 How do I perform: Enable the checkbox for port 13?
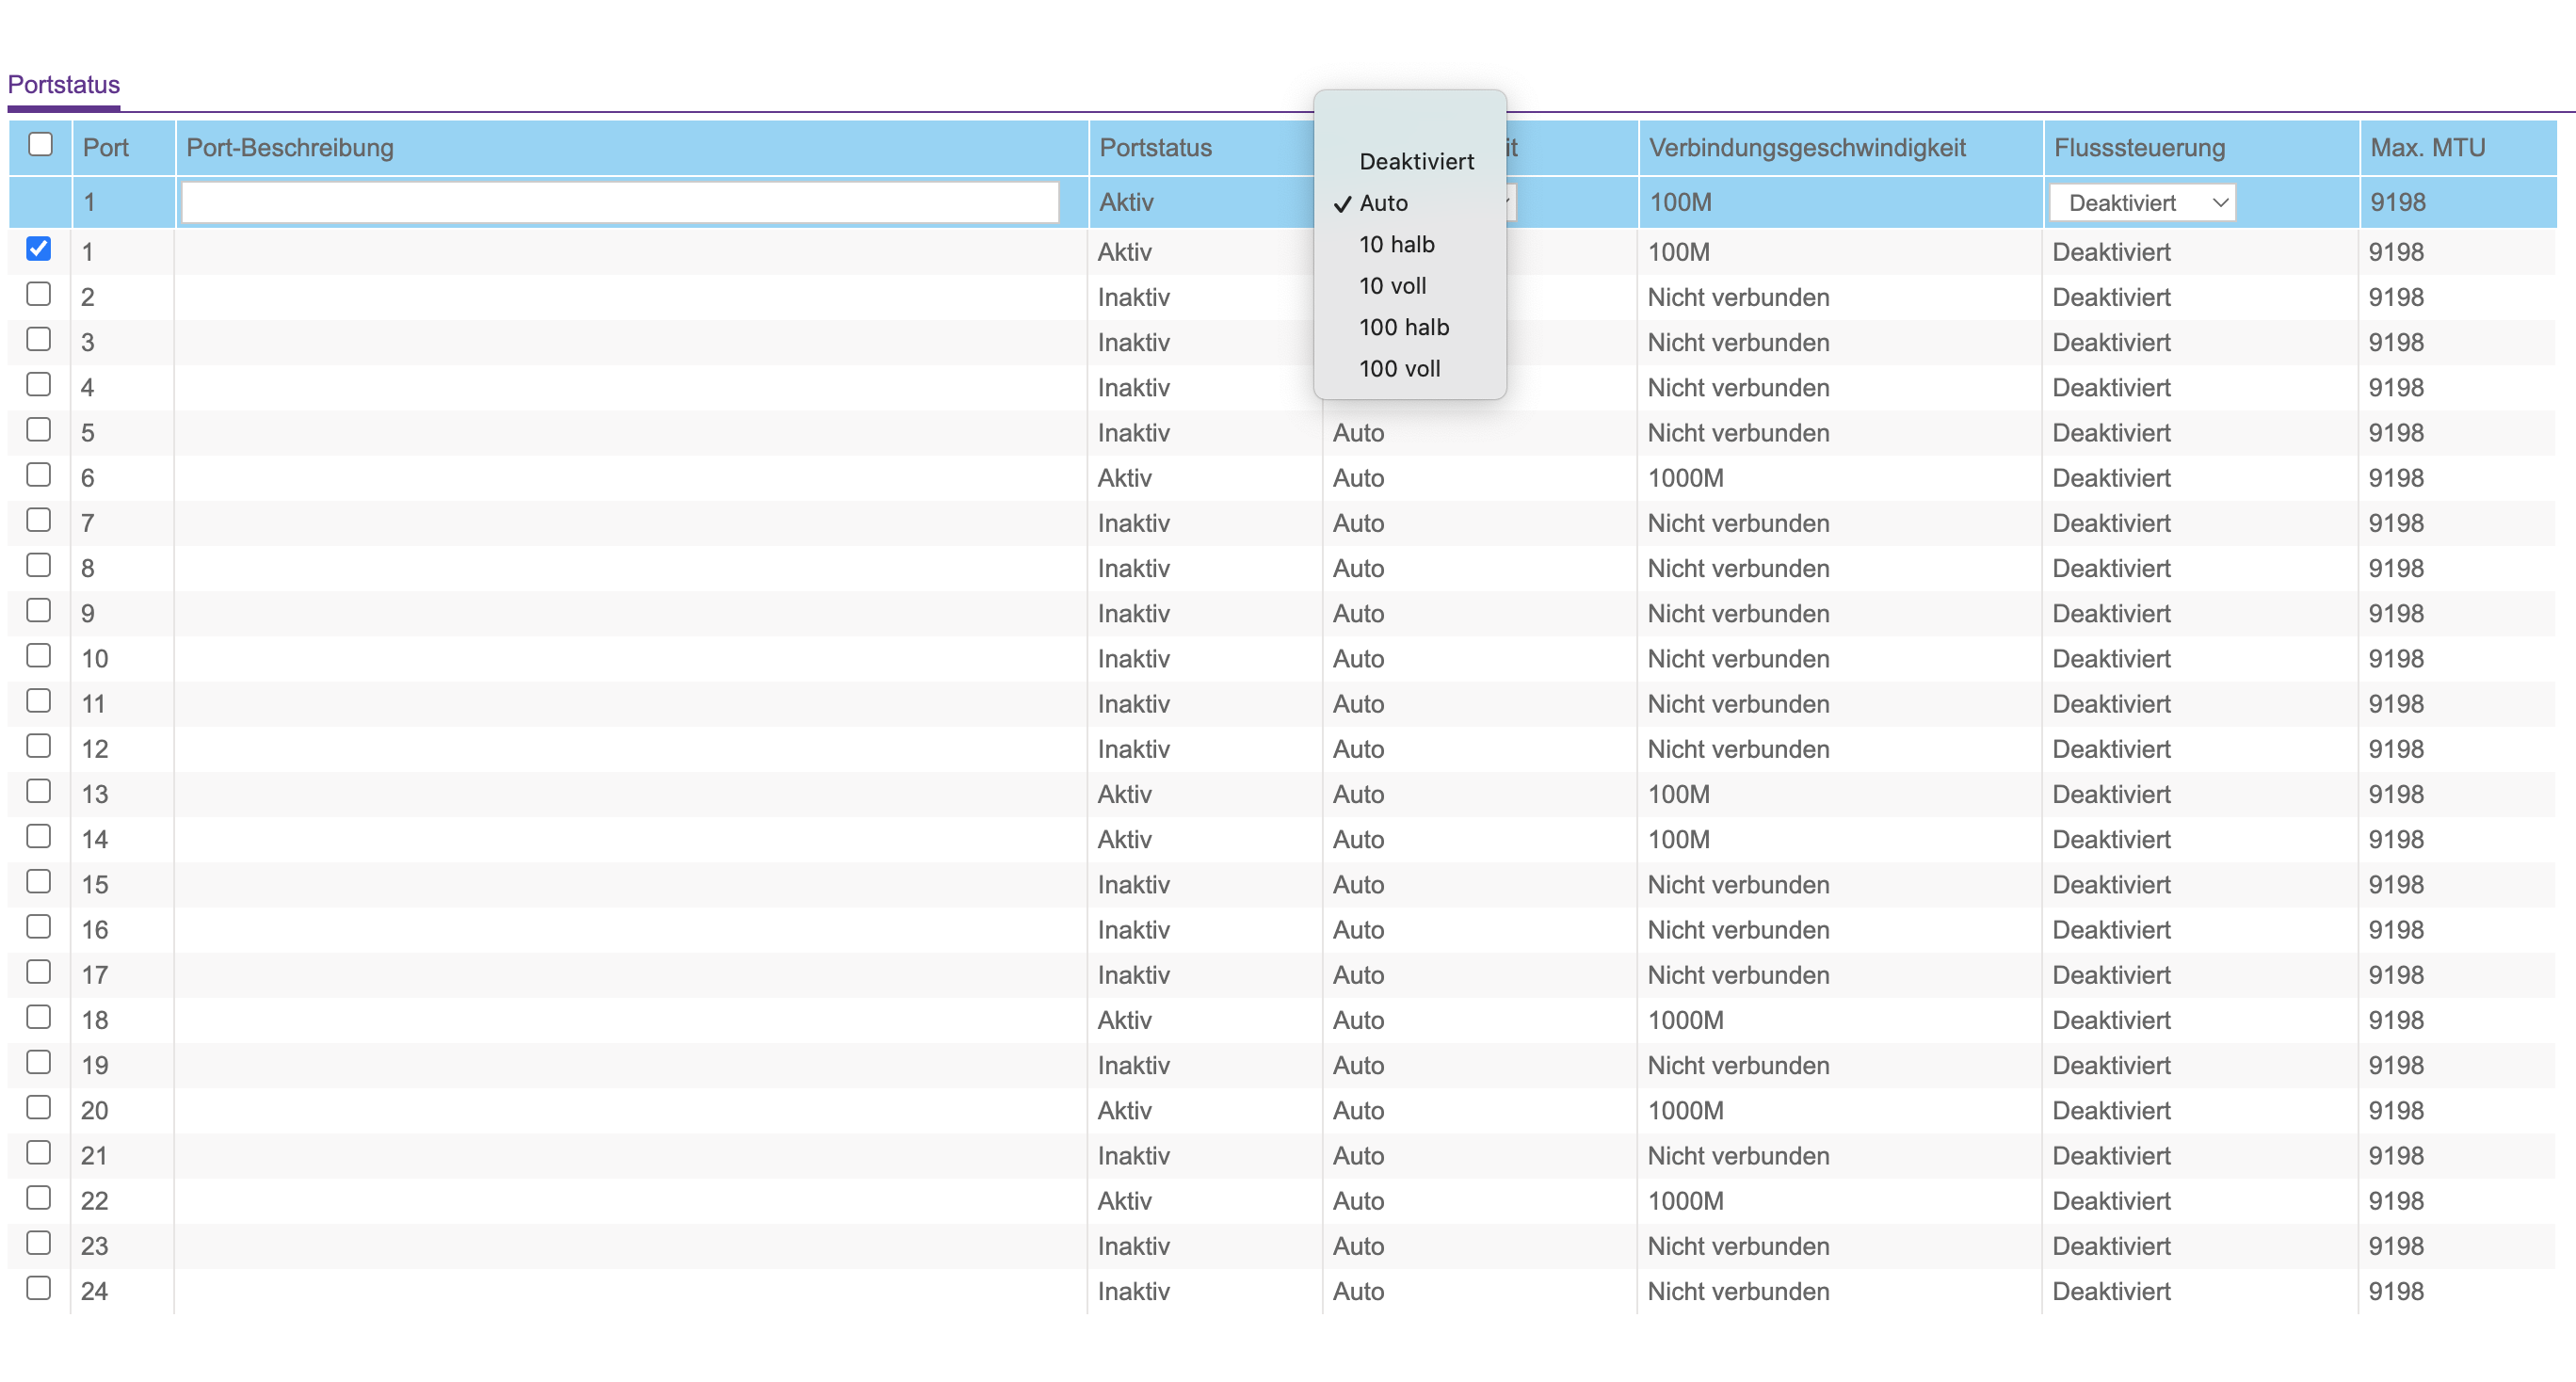coord(39,791)
